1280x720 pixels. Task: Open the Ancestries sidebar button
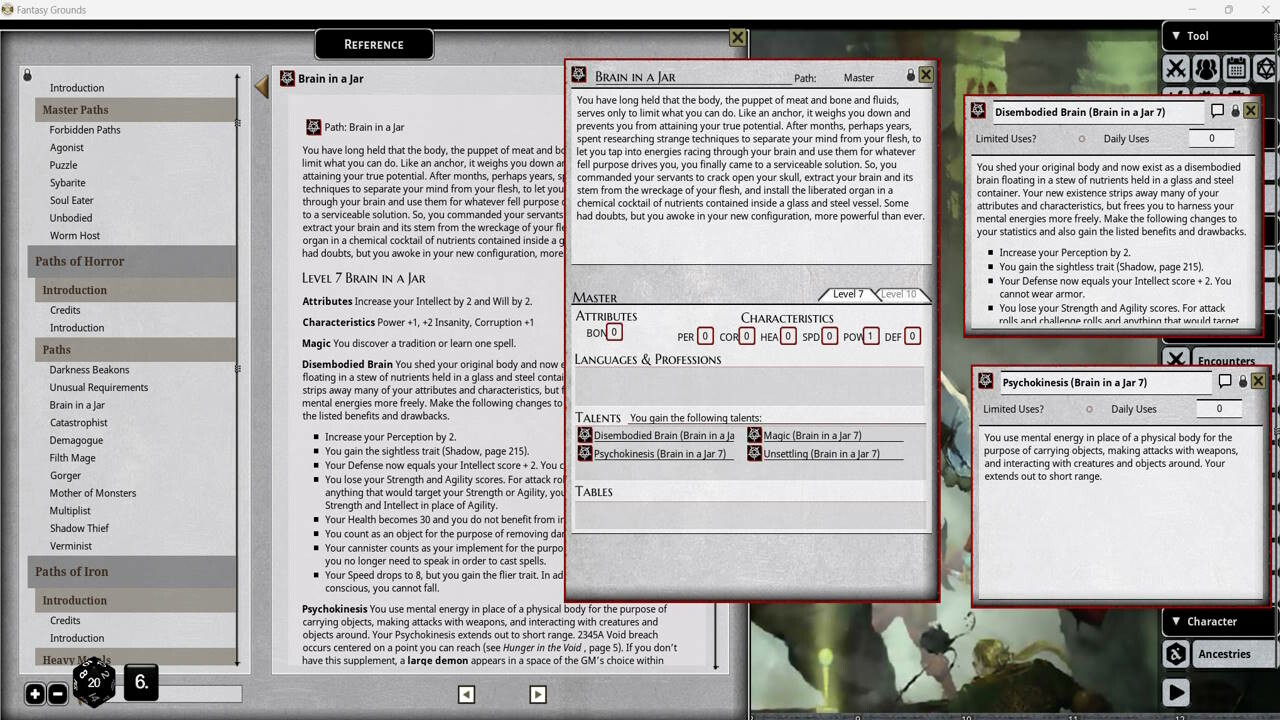click(x=1224, y=653)
